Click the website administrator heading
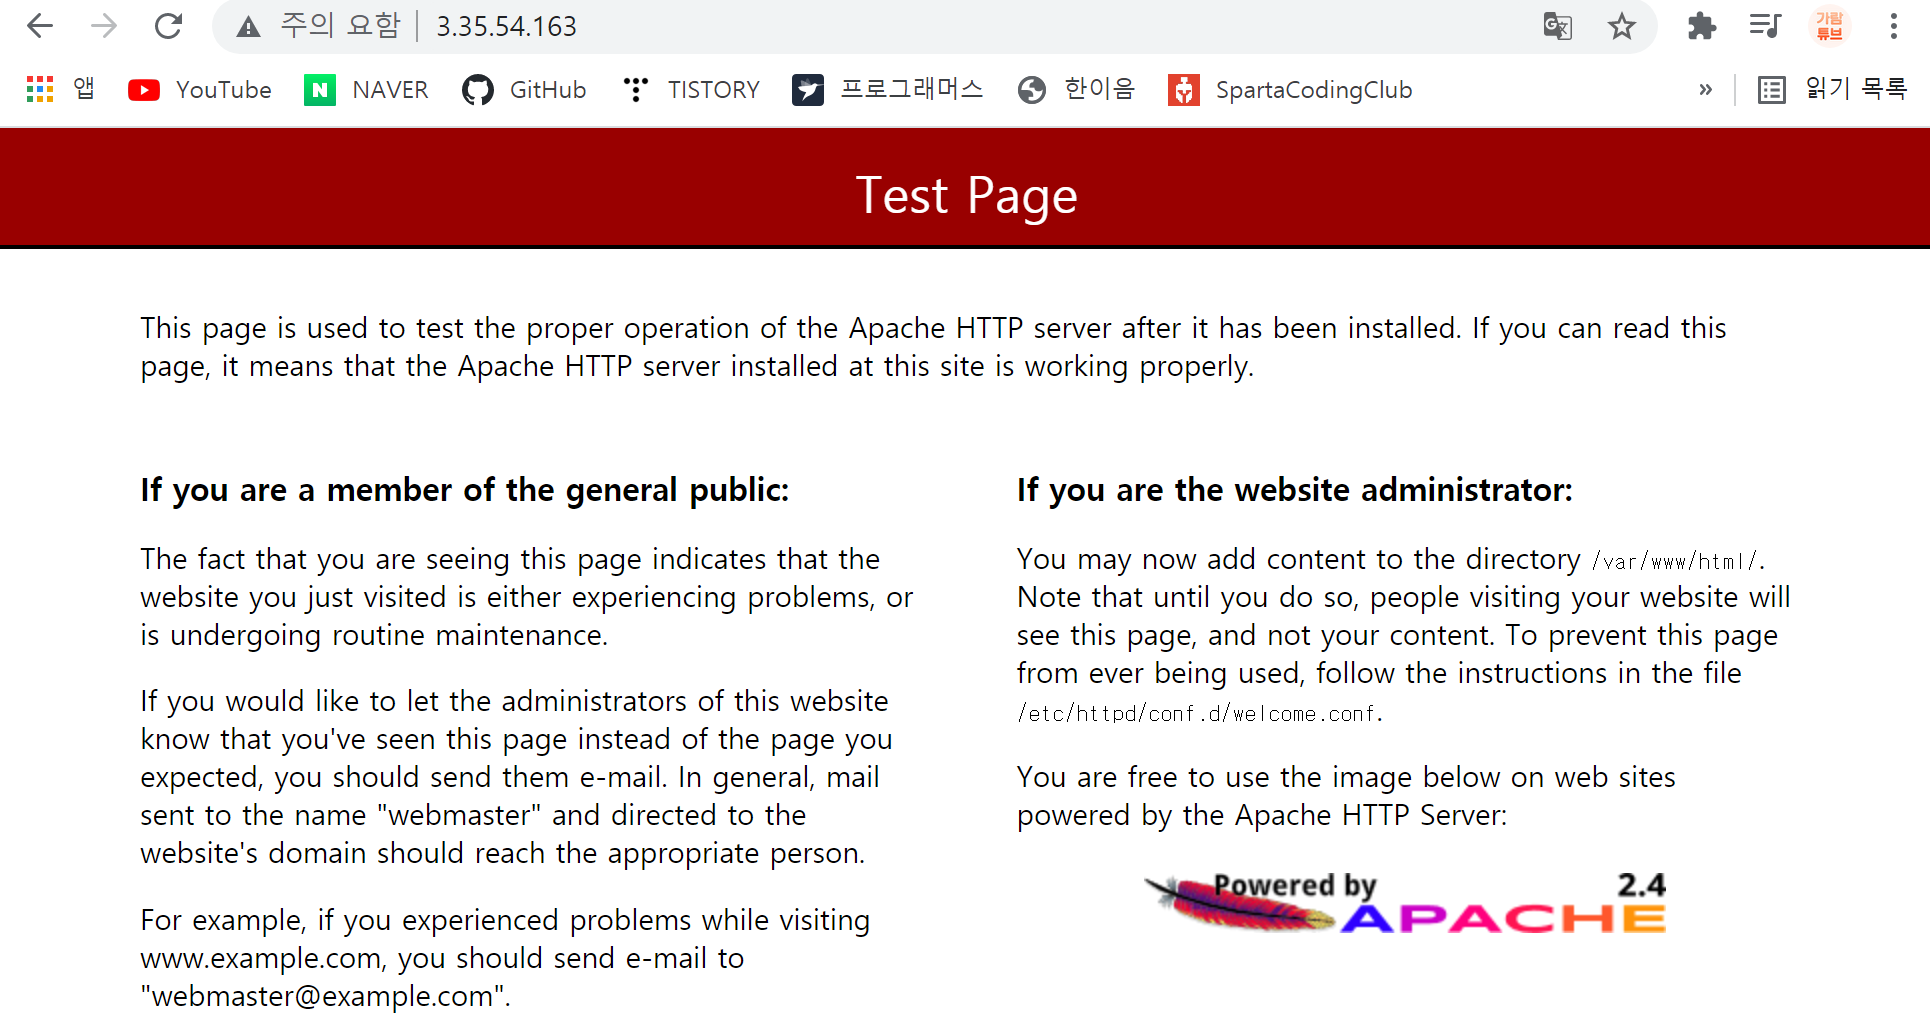 tap(1295, 490)
